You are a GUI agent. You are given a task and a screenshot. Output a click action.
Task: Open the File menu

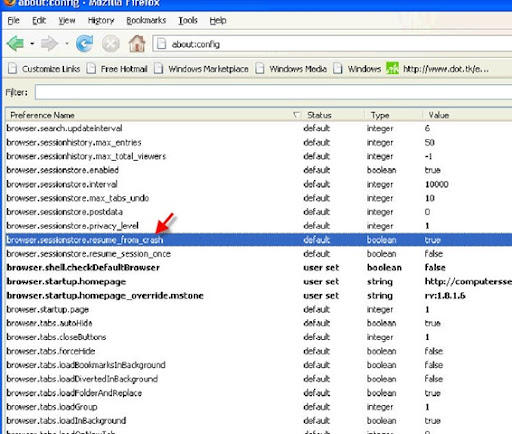tap(13, 20)
